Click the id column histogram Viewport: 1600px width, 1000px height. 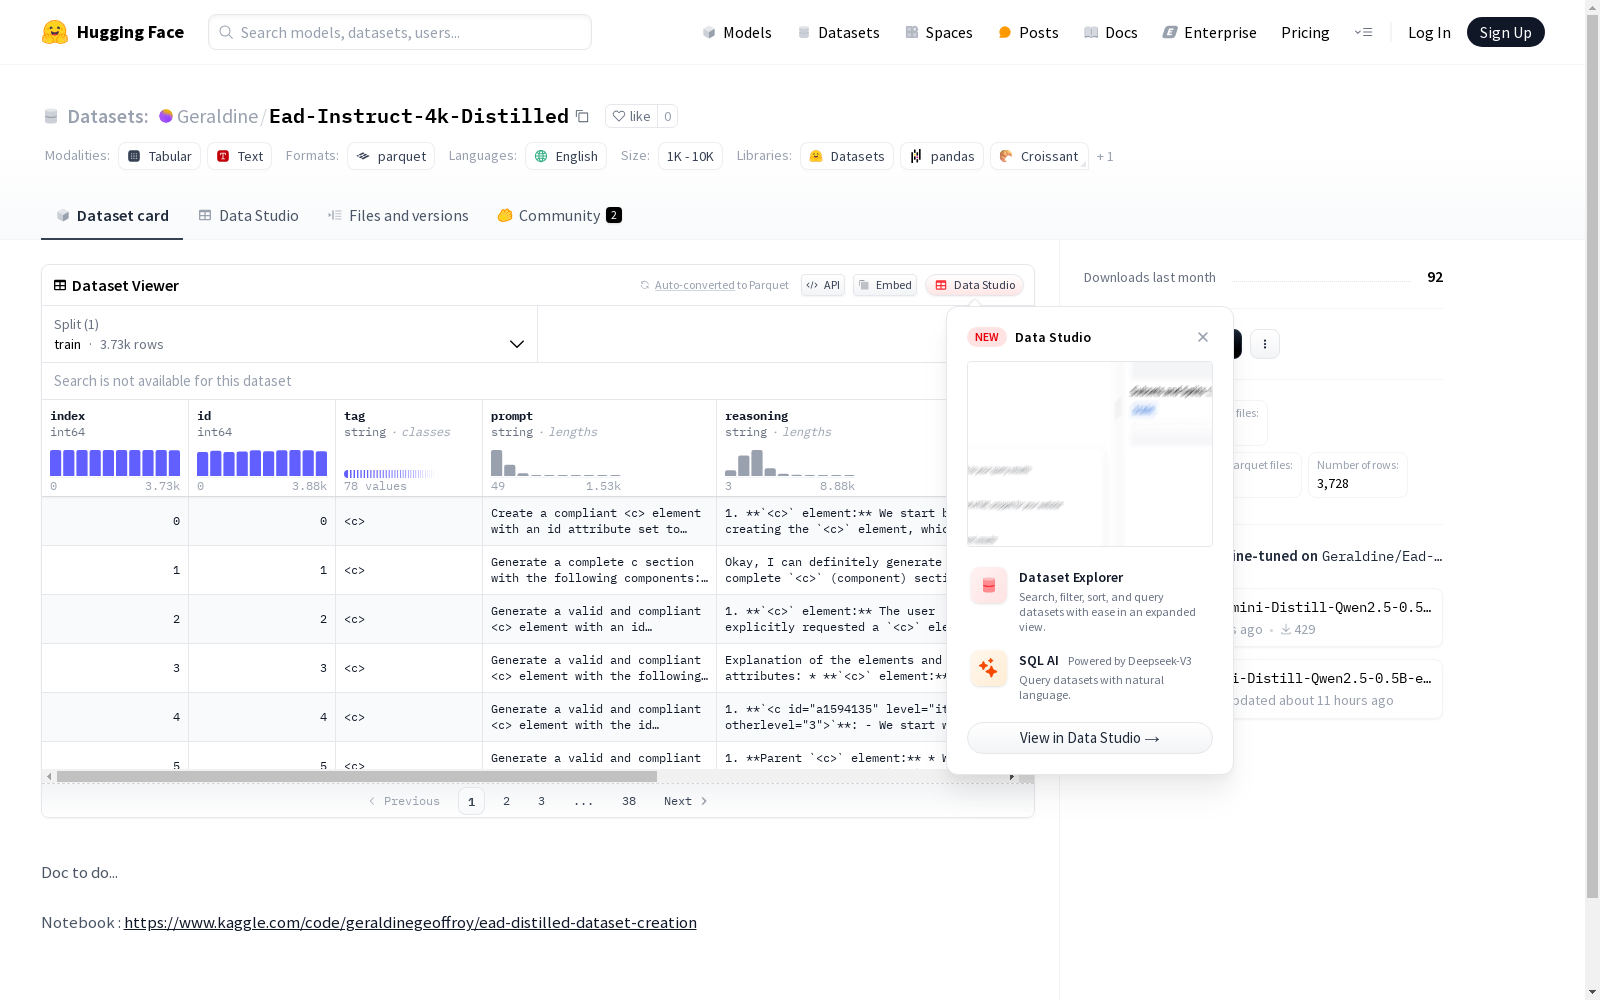coord(262,463)
